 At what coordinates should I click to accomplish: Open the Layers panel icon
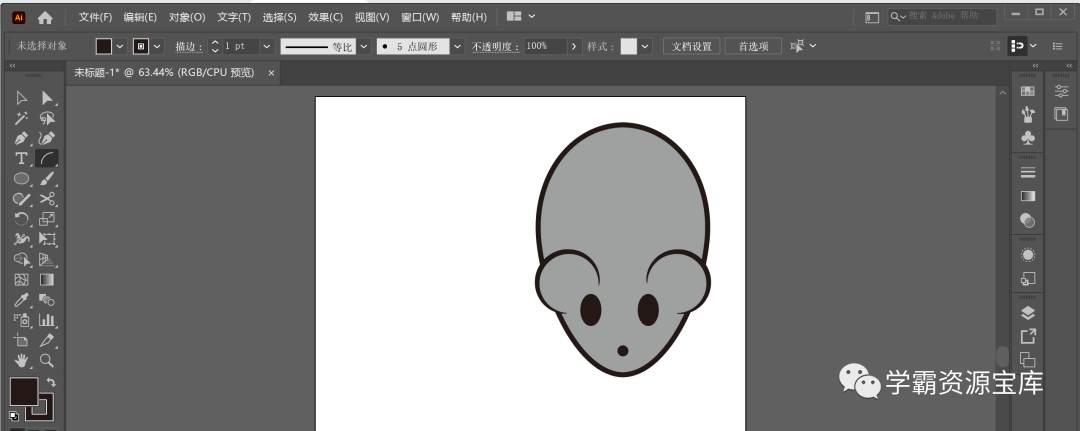tap(1027, 314)
